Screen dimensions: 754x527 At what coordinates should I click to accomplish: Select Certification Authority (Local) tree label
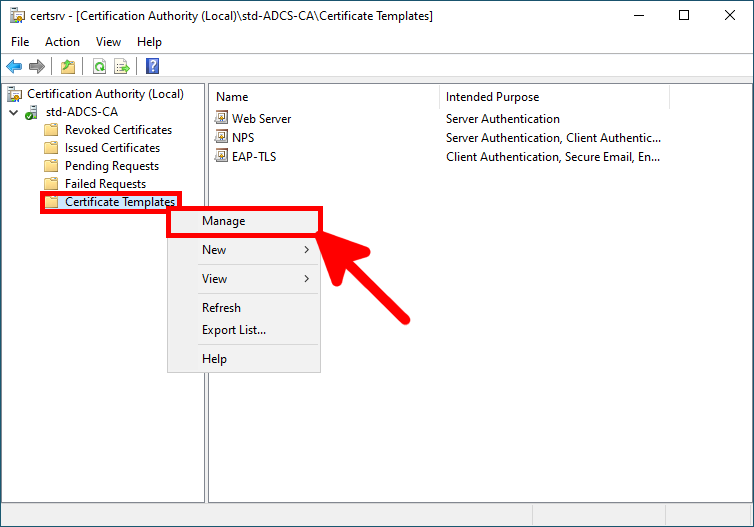tap(105, 94)
